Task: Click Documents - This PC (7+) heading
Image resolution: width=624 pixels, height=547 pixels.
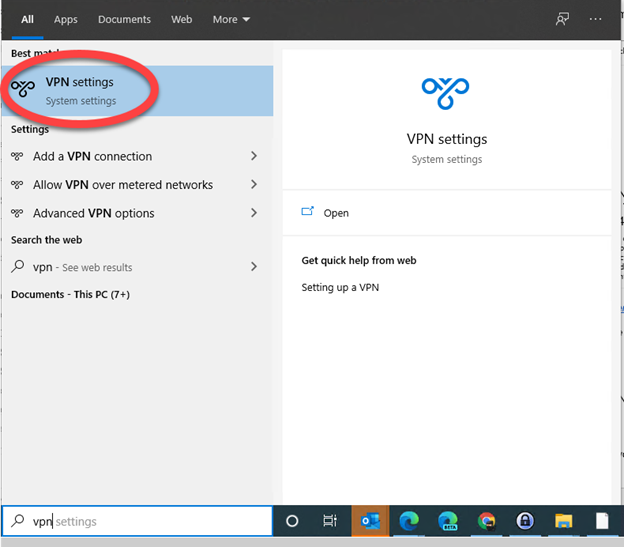Action: tap(70, 294)
